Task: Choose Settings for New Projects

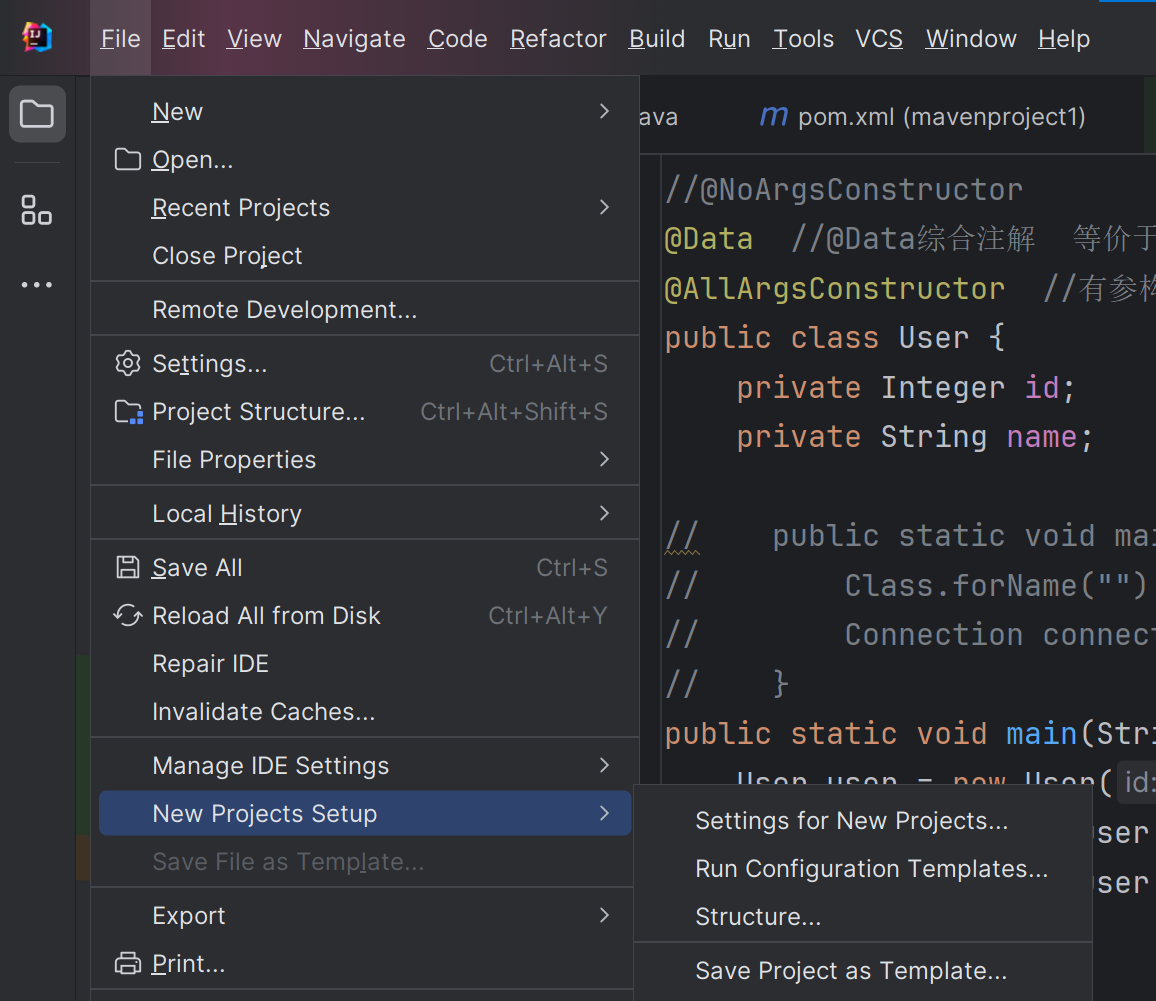Action: click(x=851, y=821)
